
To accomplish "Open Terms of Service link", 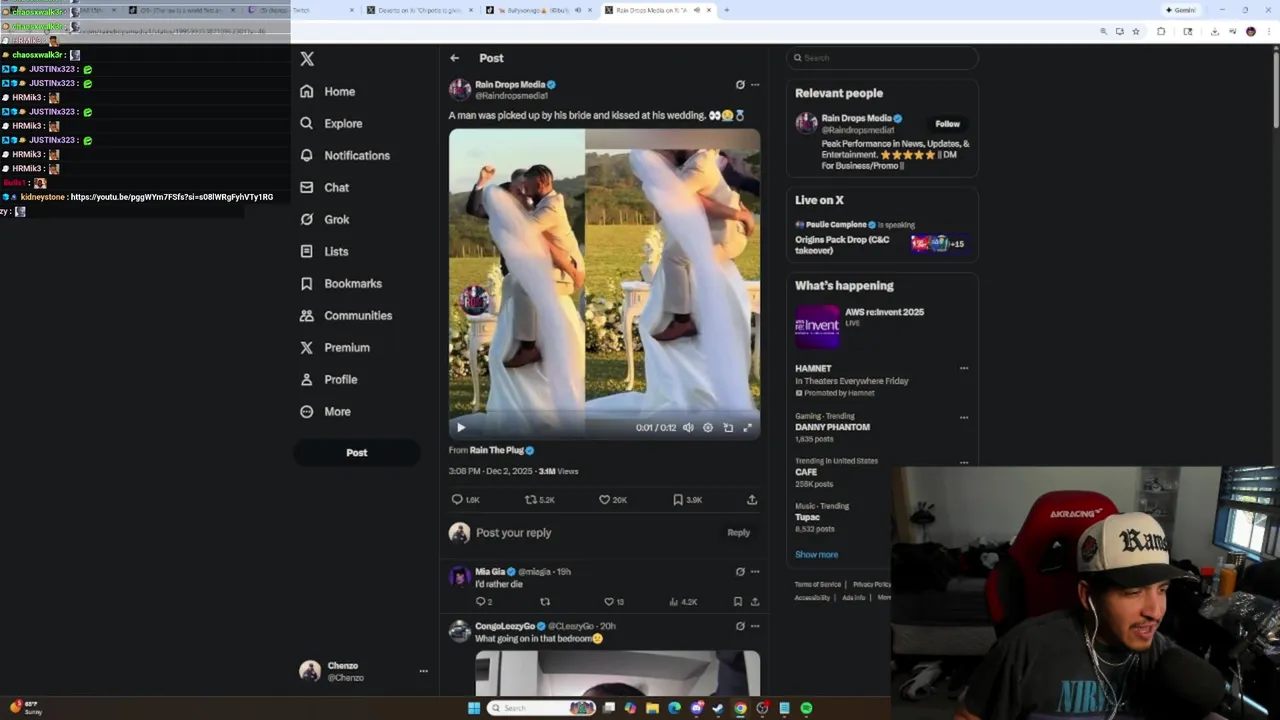I will click(818, 584).
